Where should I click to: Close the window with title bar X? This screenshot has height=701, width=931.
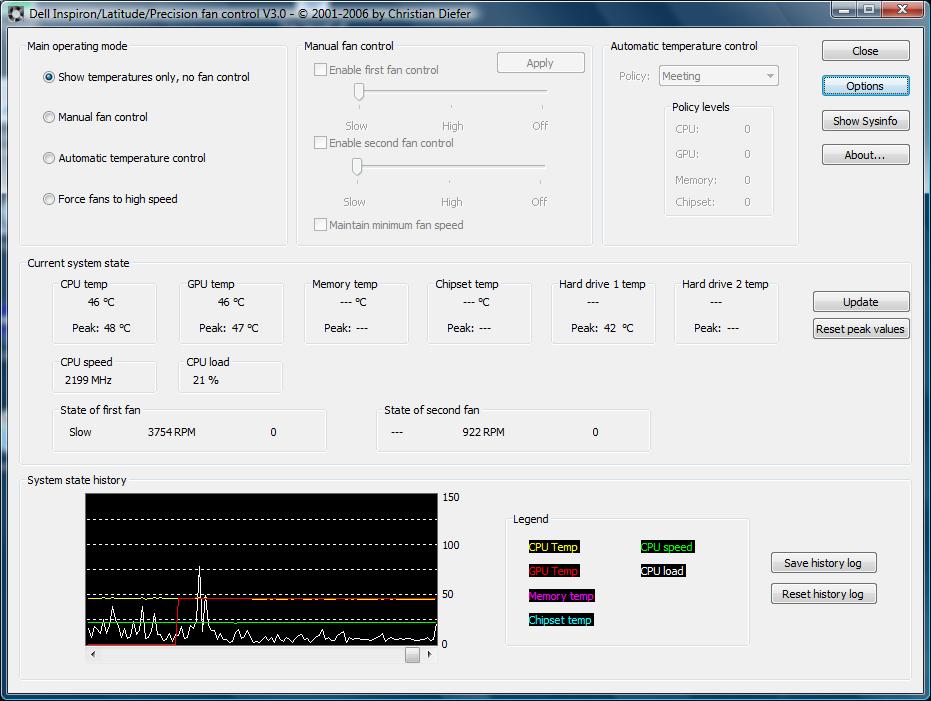(x=902, y=9)
